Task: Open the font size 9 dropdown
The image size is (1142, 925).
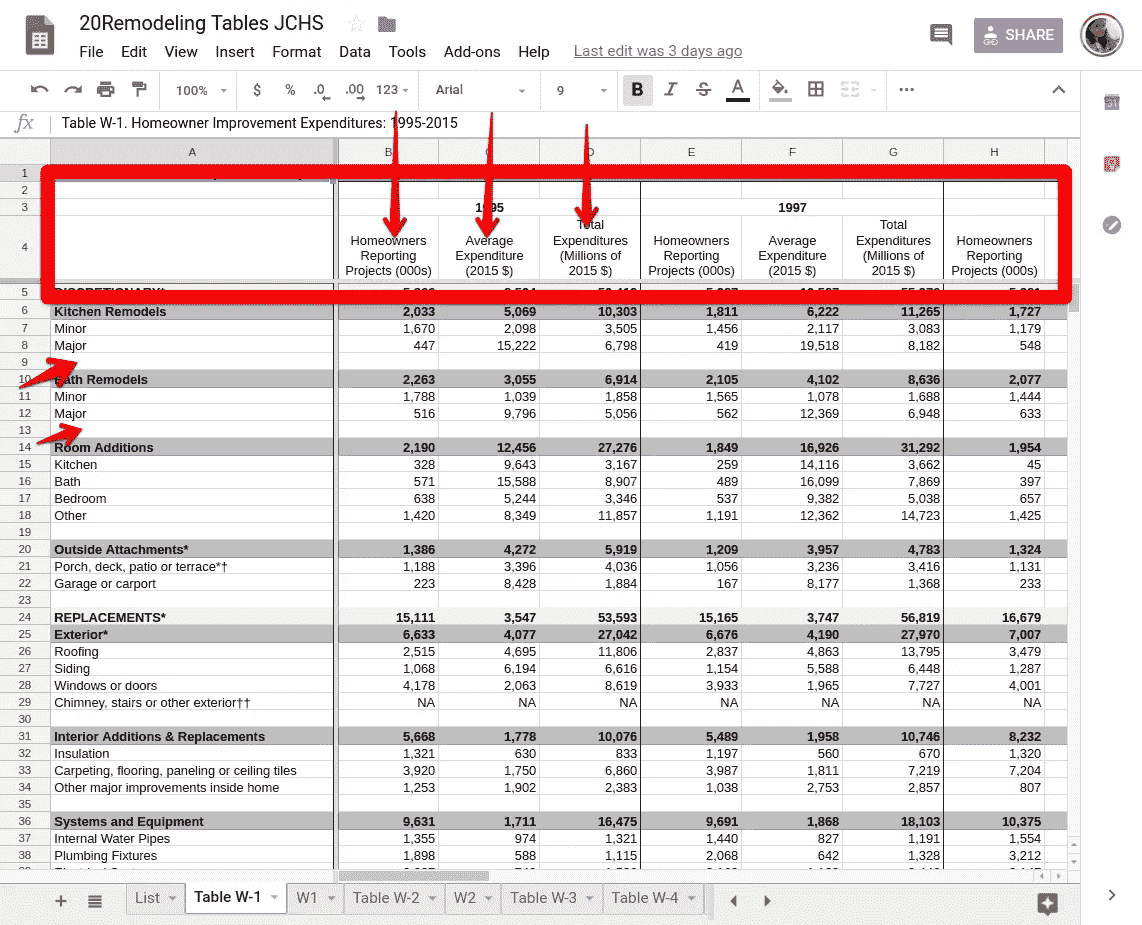Action: (581, 90)
